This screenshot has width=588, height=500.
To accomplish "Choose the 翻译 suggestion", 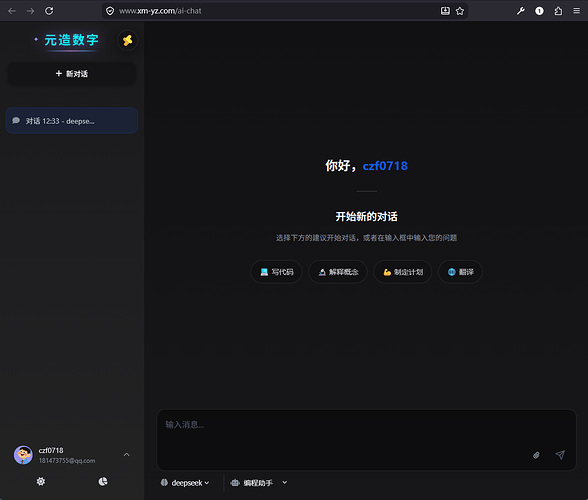I will (460, 272).
